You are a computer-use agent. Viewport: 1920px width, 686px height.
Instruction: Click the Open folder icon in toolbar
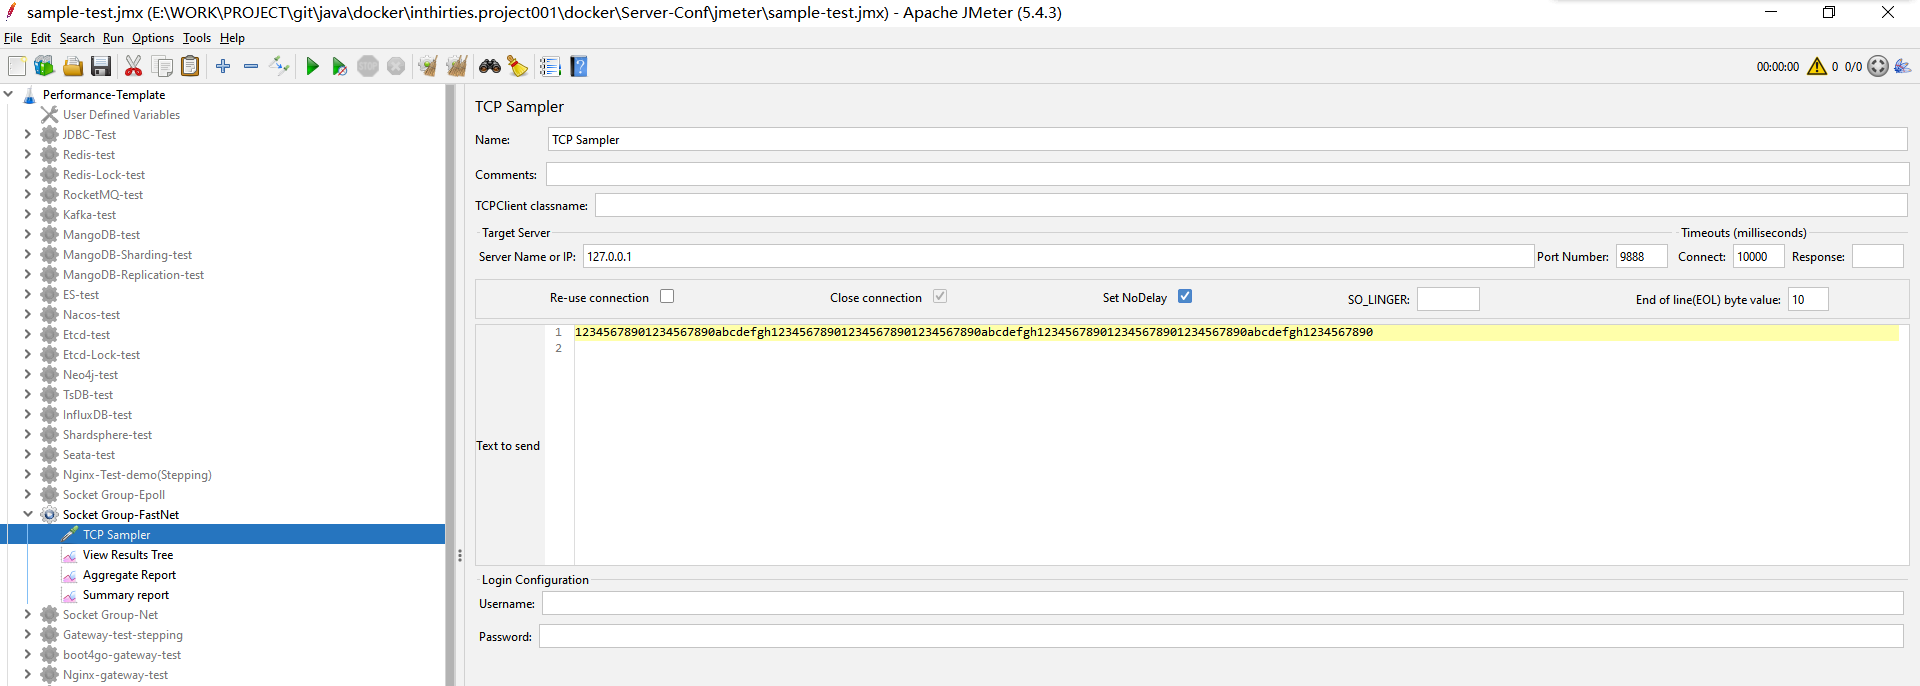coord(73,66)
